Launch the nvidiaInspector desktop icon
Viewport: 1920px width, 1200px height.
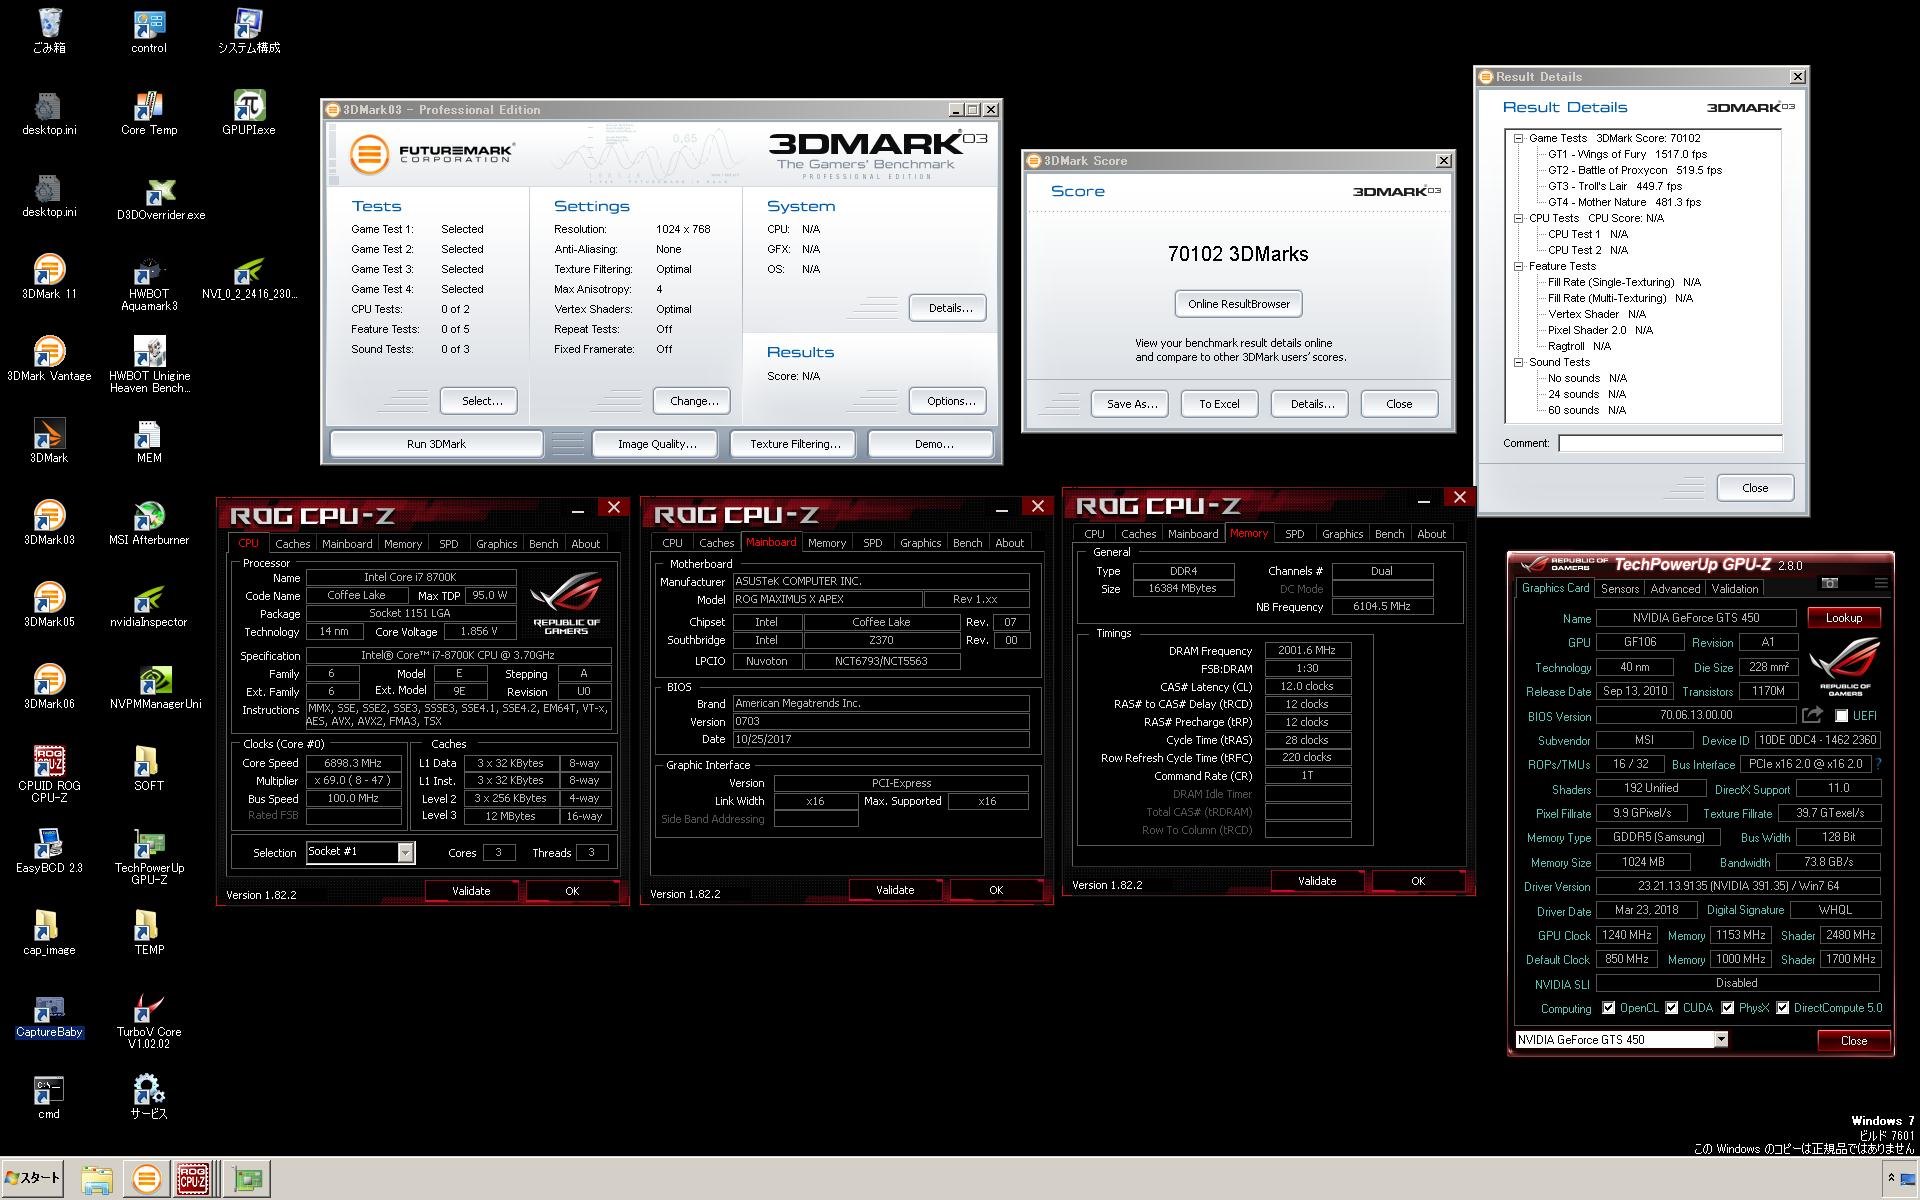click(x=148, y=605)
